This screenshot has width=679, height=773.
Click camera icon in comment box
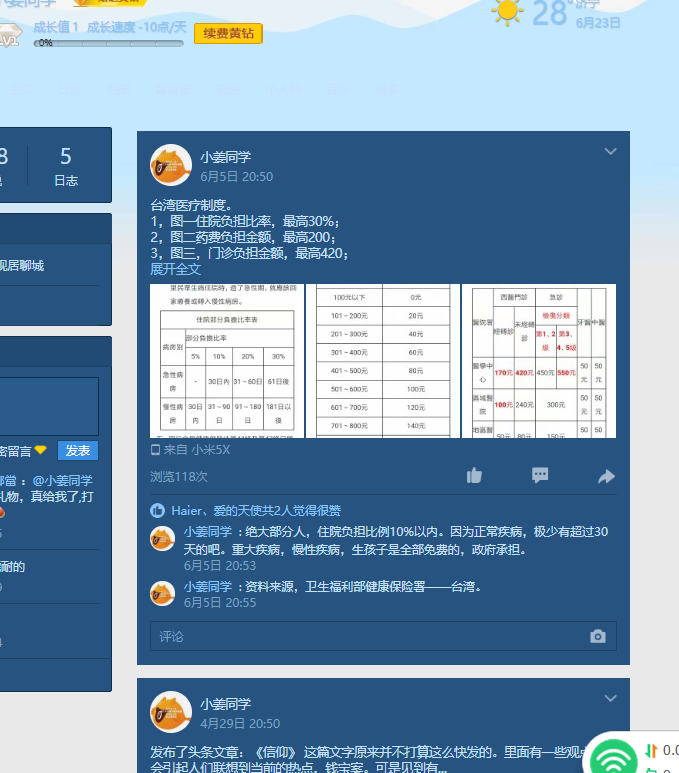[598, 636]
